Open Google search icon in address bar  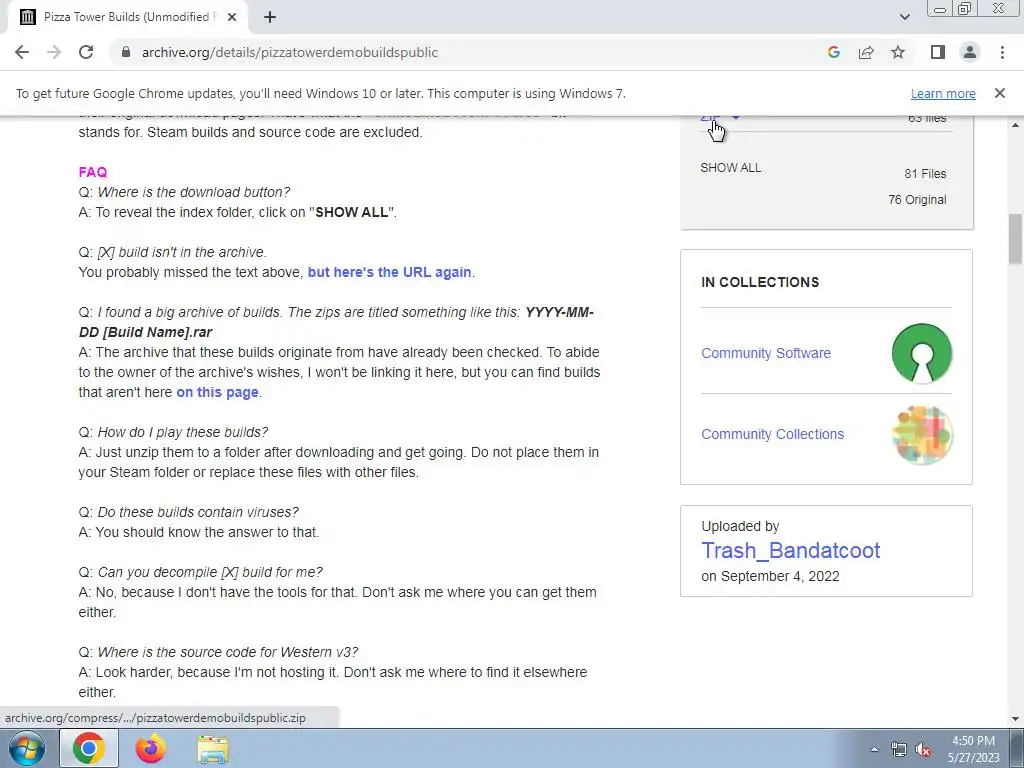(833, 52)
